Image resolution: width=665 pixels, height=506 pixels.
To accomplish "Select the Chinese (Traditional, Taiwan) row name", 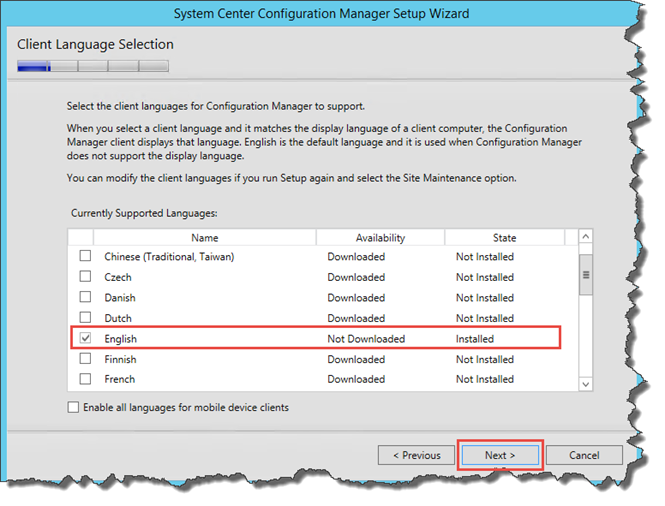I will coord(169,257).
